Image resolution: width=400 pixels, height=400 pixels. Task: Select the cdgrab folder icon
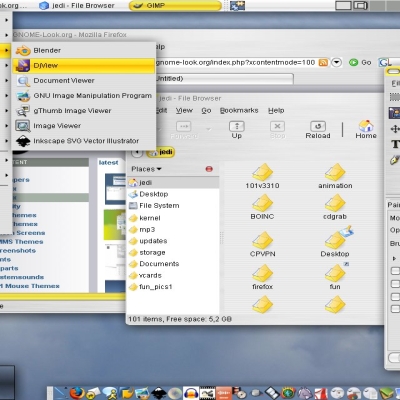click(335, 203)
